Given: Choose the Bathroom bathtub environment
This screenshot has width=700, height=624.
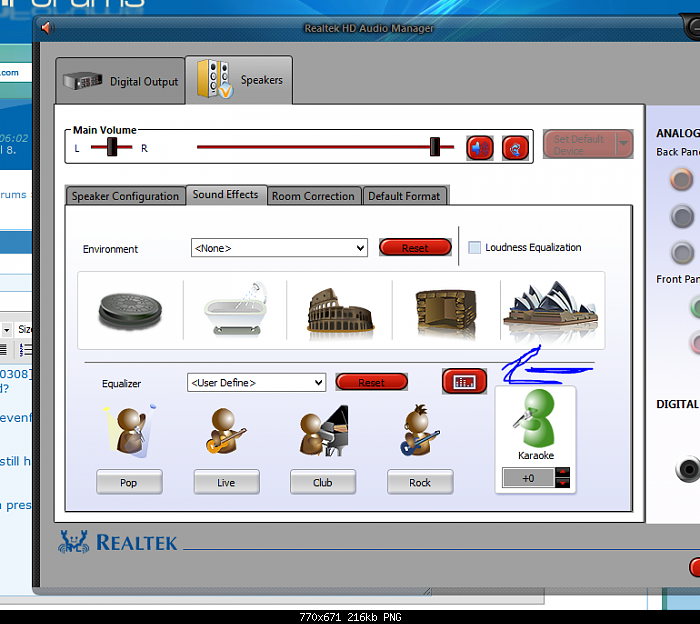Looking at the screenshot, I should pos(236,309).
